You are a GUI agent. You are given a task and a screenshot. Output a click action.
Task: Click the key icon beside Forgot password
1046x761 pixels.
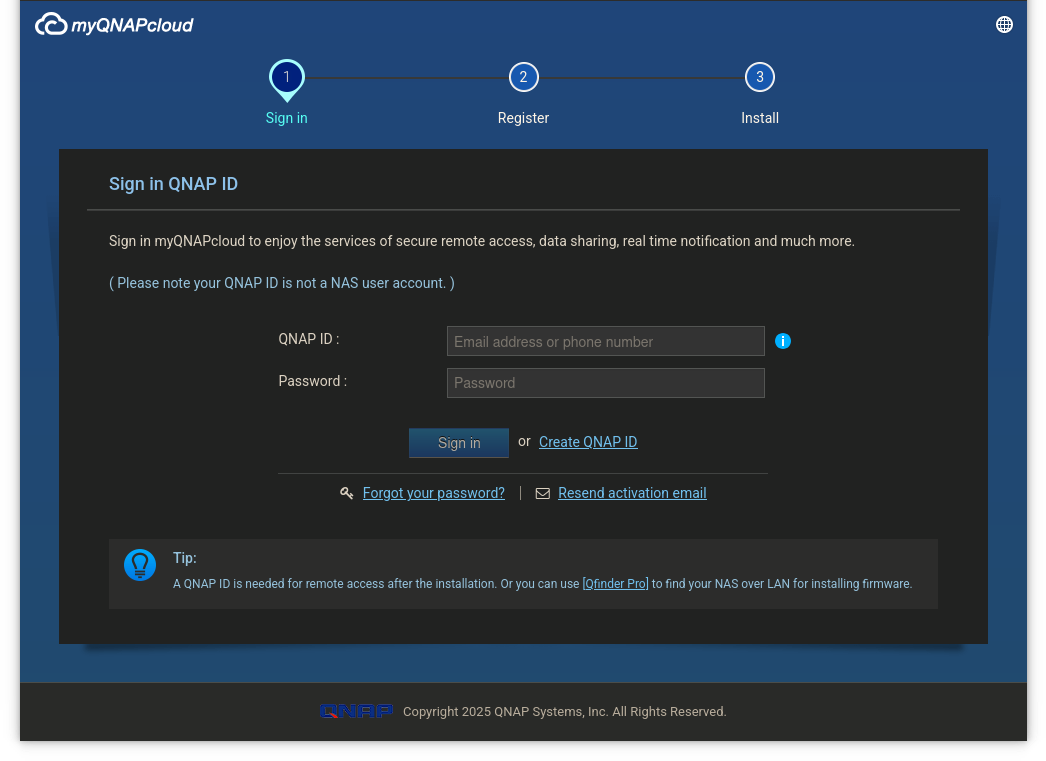[346, 493]
